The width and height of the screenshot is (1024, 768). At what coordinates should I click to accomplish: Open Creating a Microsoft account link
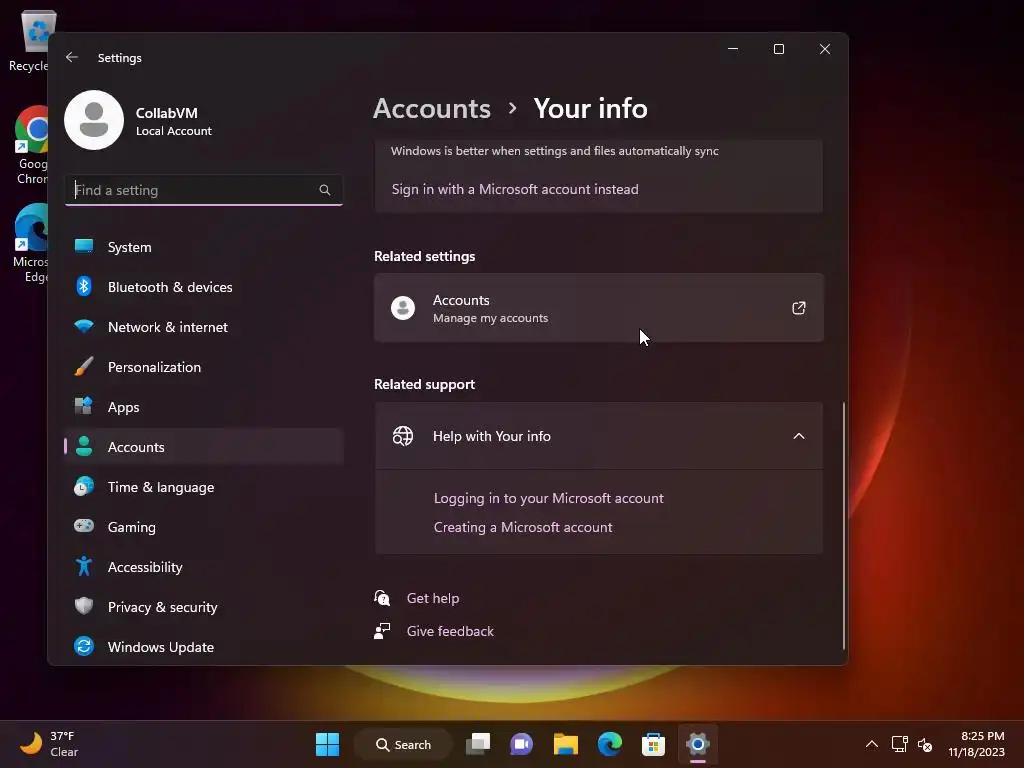click(523, 527)
